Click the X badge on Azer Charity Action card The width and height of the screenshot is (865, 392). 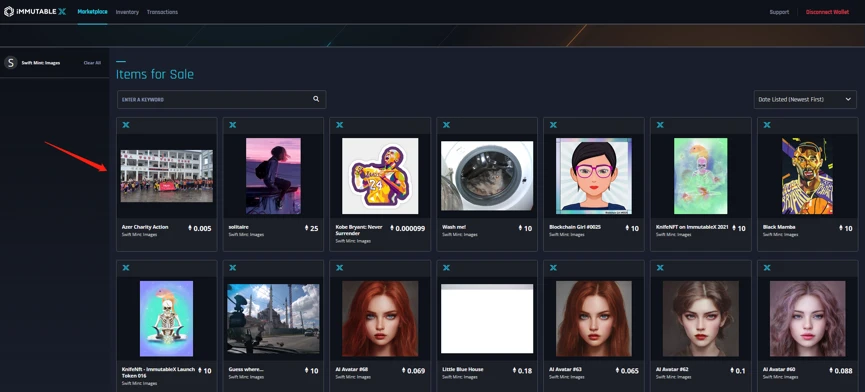point(126,125)
